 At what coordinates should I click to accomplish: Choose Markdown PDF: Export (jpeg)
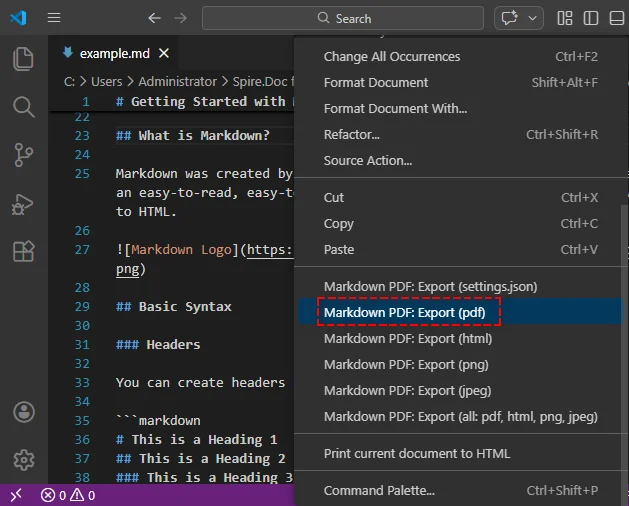point(461,390)
